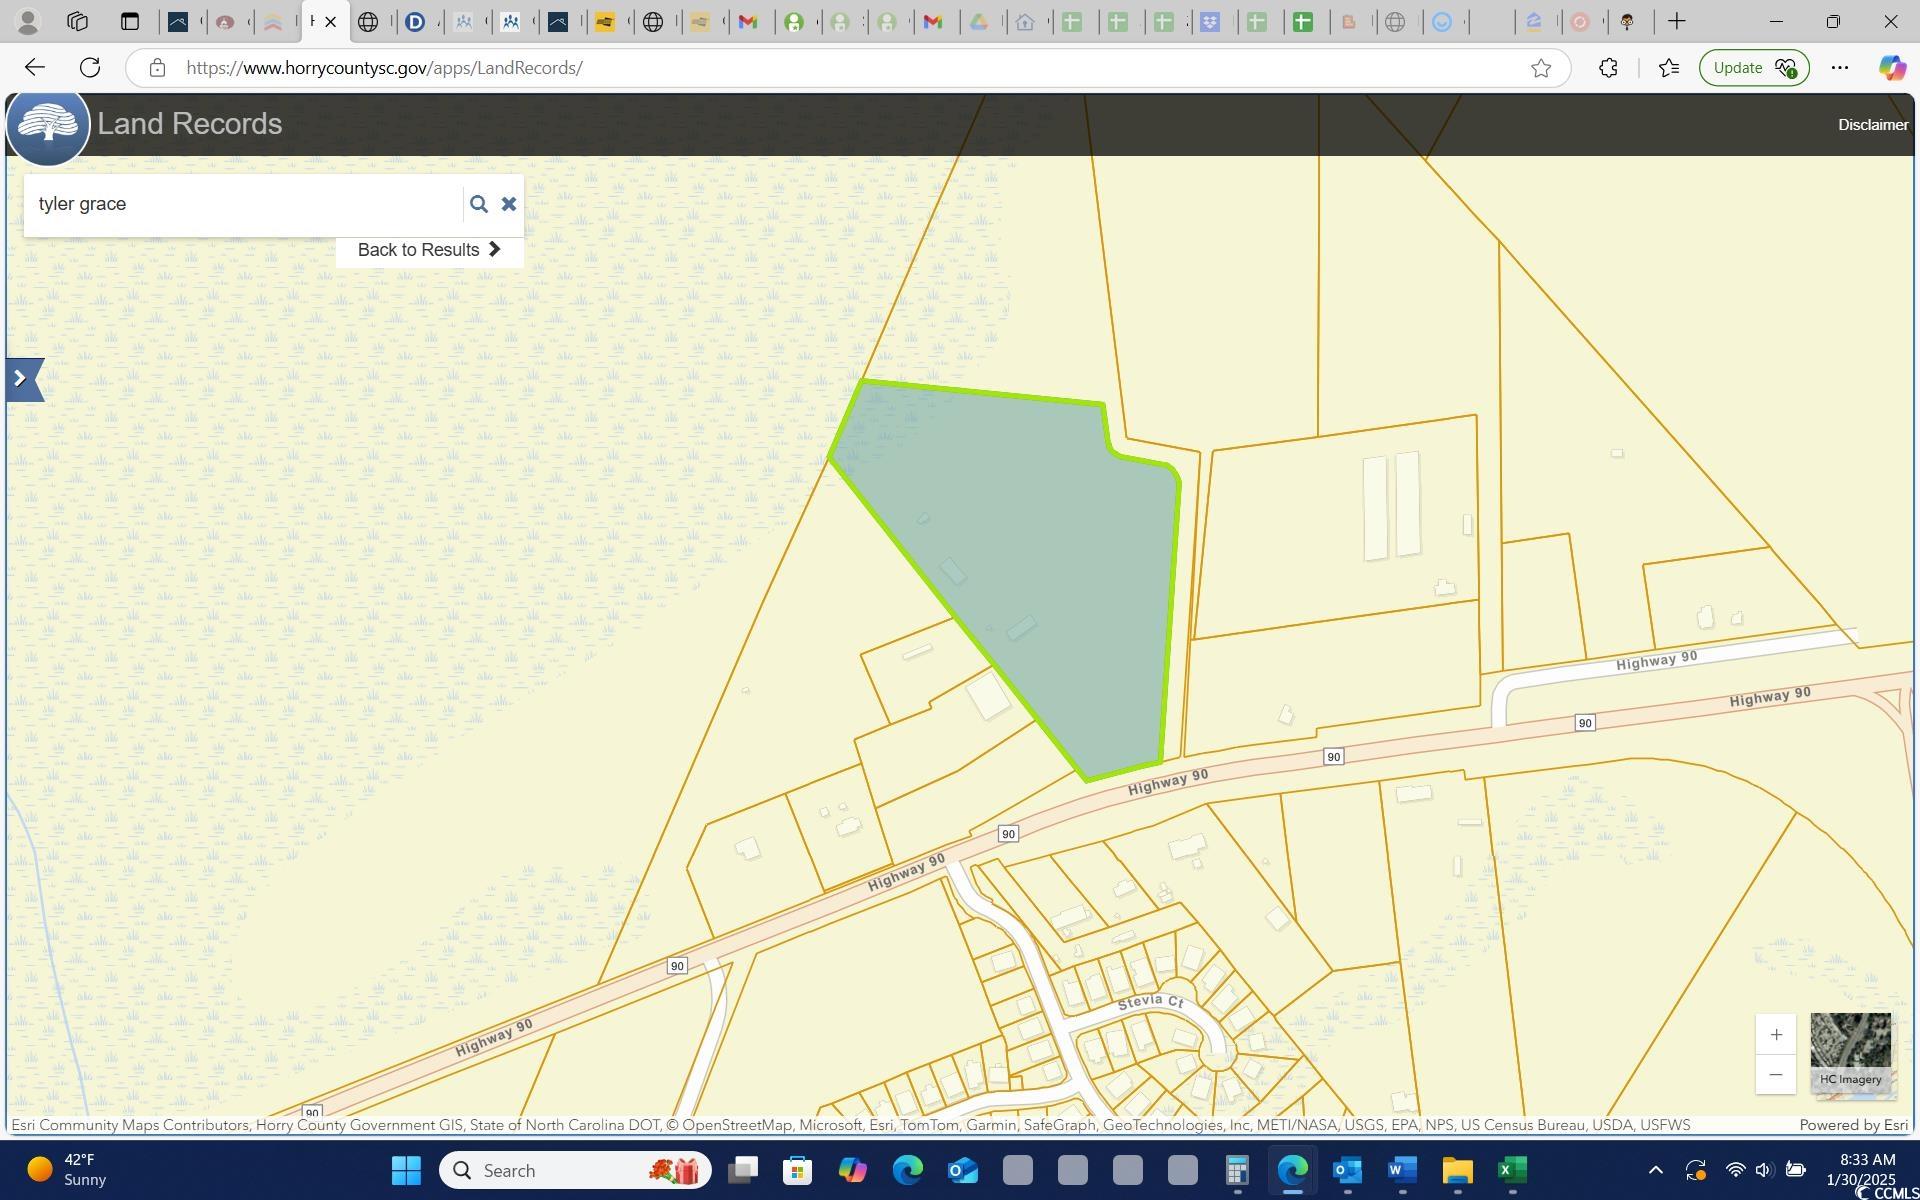This screenshot has height=1200, width=1920.
Task: Show hidden system tray icons
Action: [1655, 1170]
